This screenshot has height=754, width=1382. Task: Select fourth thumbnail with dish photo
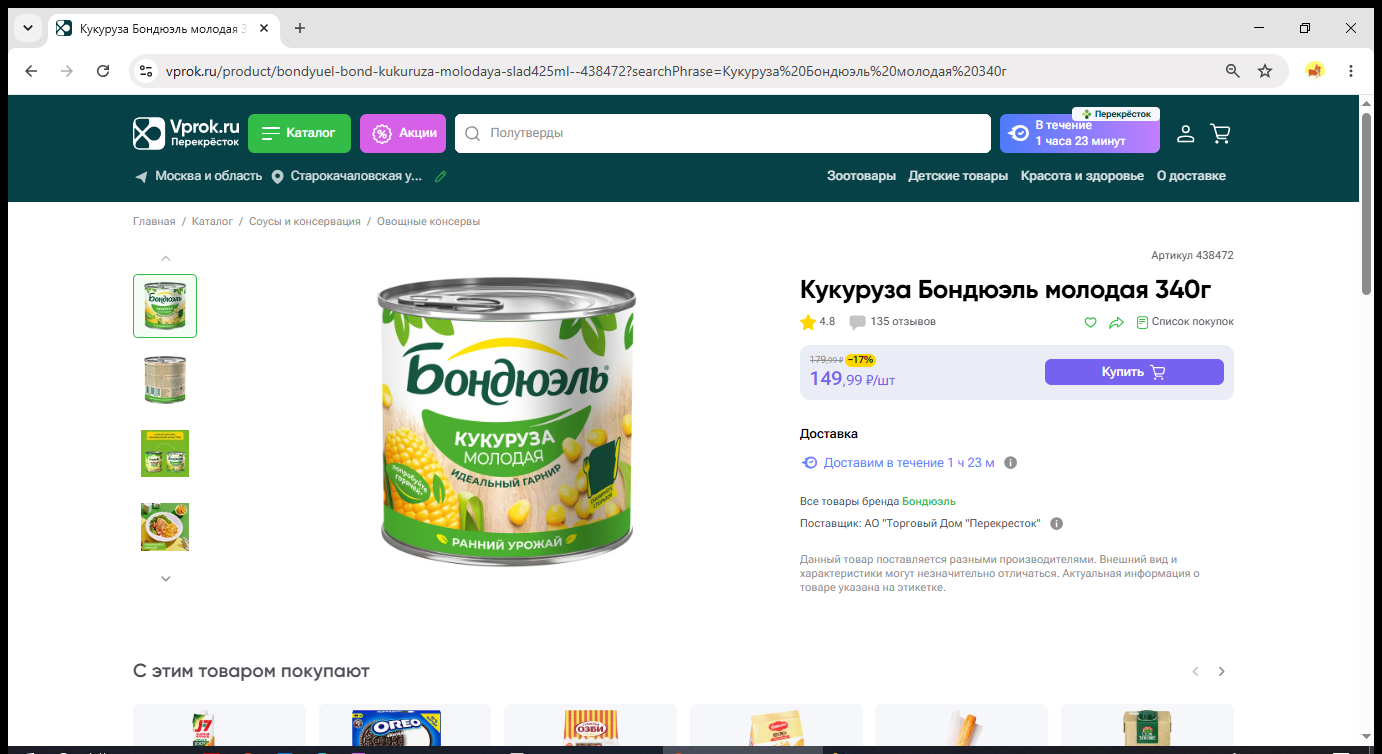click(x=165, y=527)
